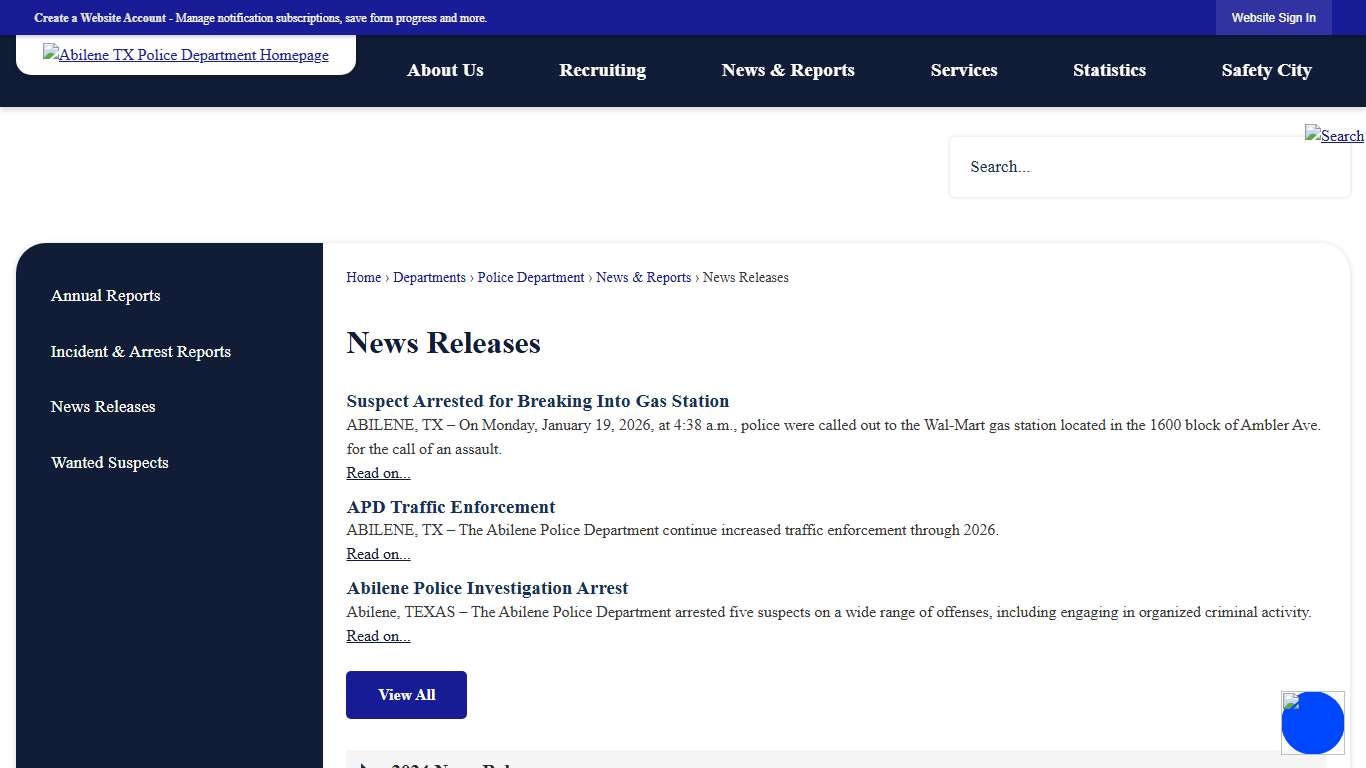1366x768 pixels.
Task: Follow the Departments breadcrumb link
Action: pos(429,277)
